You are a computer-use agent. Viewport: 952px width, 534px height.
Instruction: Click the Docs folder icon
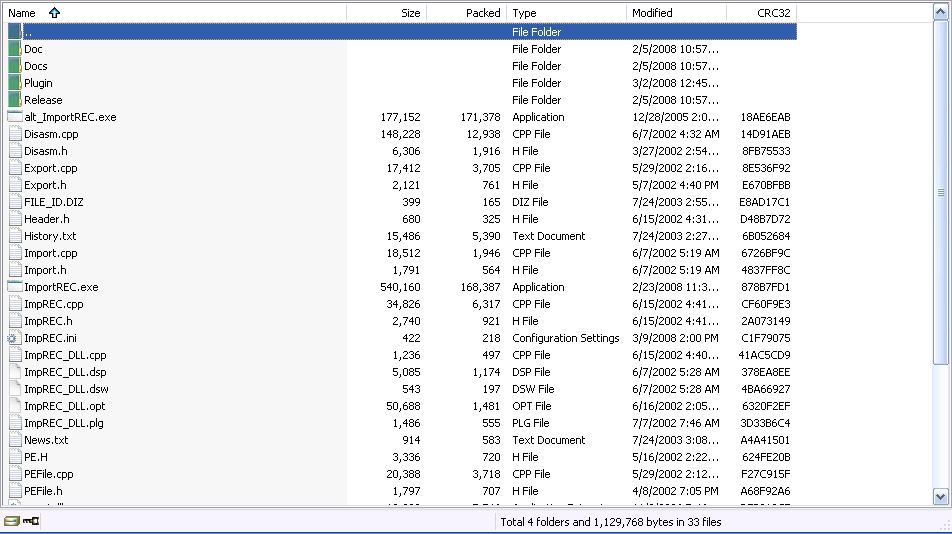[x=15, y=66]
